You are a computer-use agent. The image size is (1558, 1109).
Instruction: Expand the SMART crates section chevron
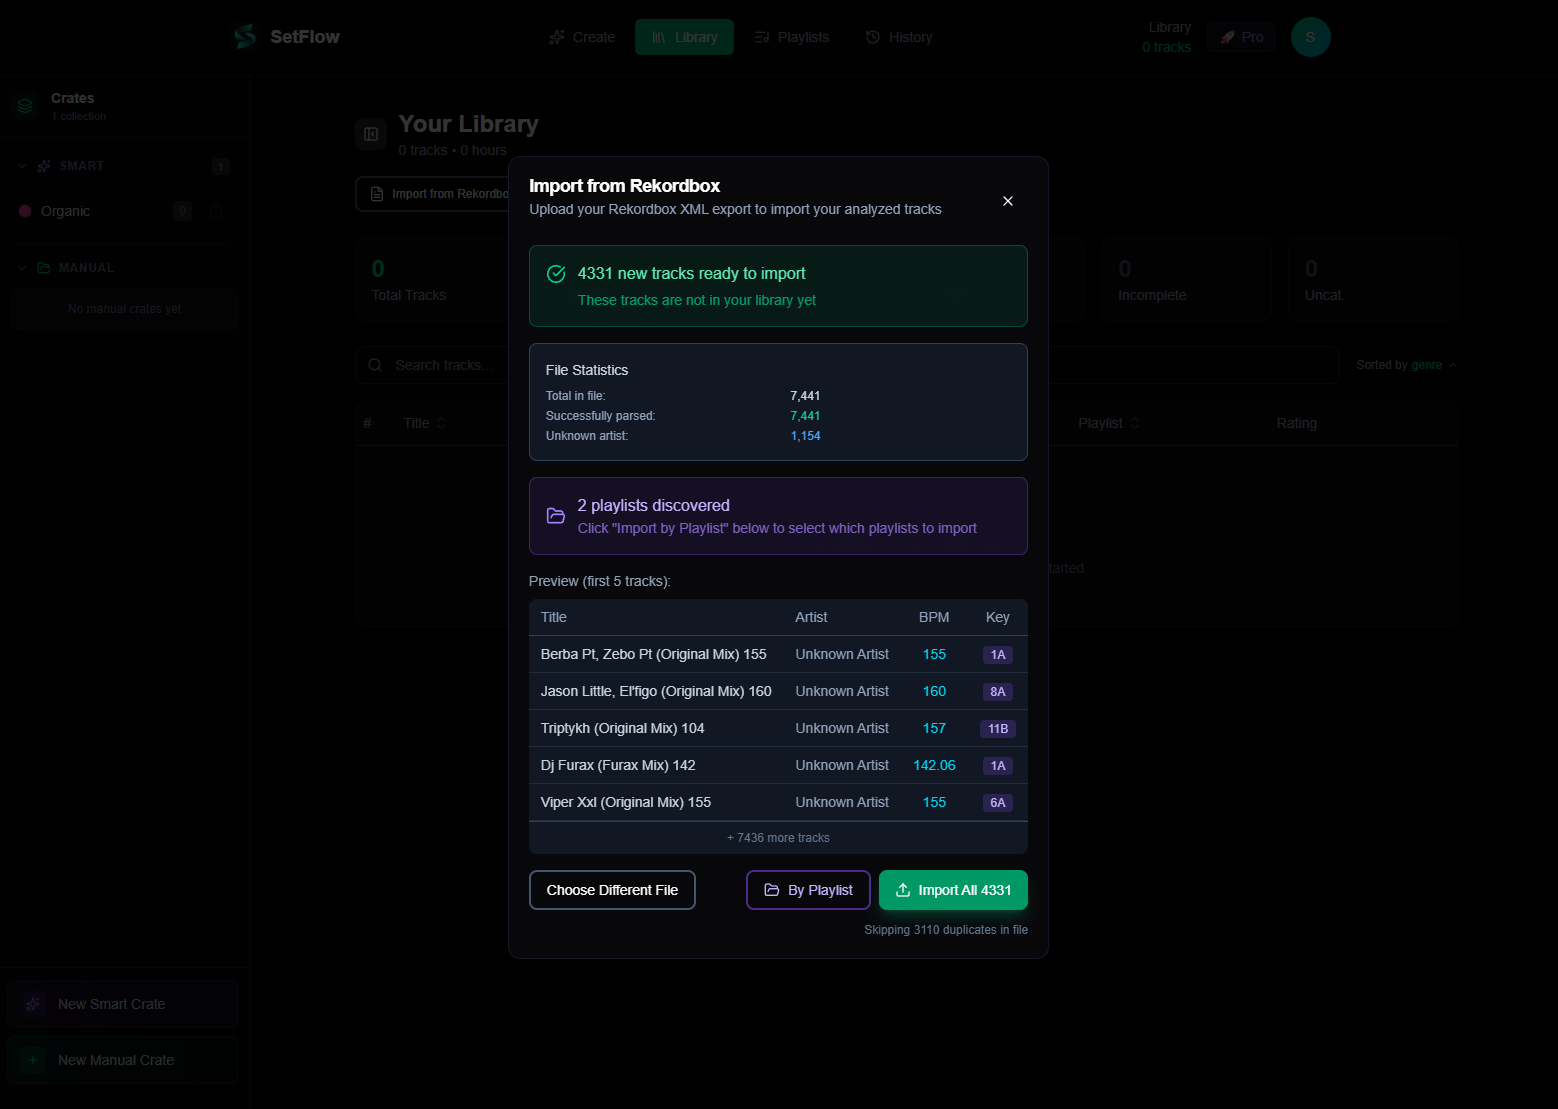pos(21,165)
